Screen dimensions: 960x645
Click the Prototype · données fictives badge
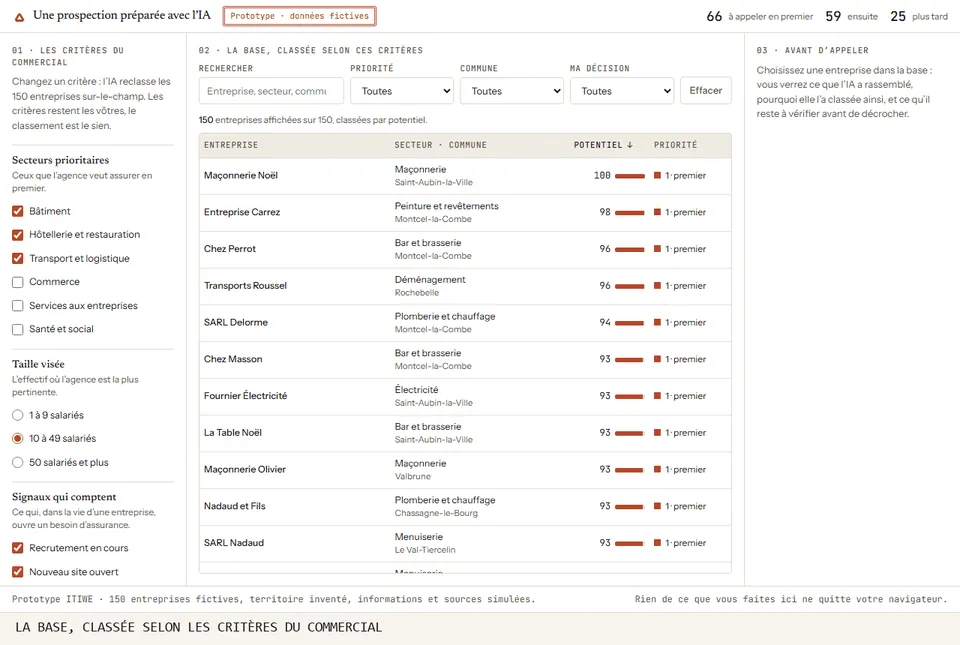pos(299,16)
